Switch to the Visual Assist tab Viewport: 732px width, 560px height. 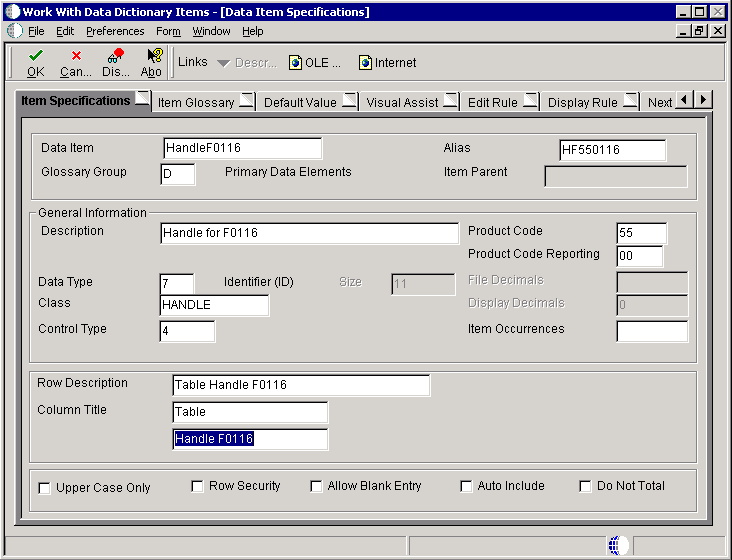point(410,102)
